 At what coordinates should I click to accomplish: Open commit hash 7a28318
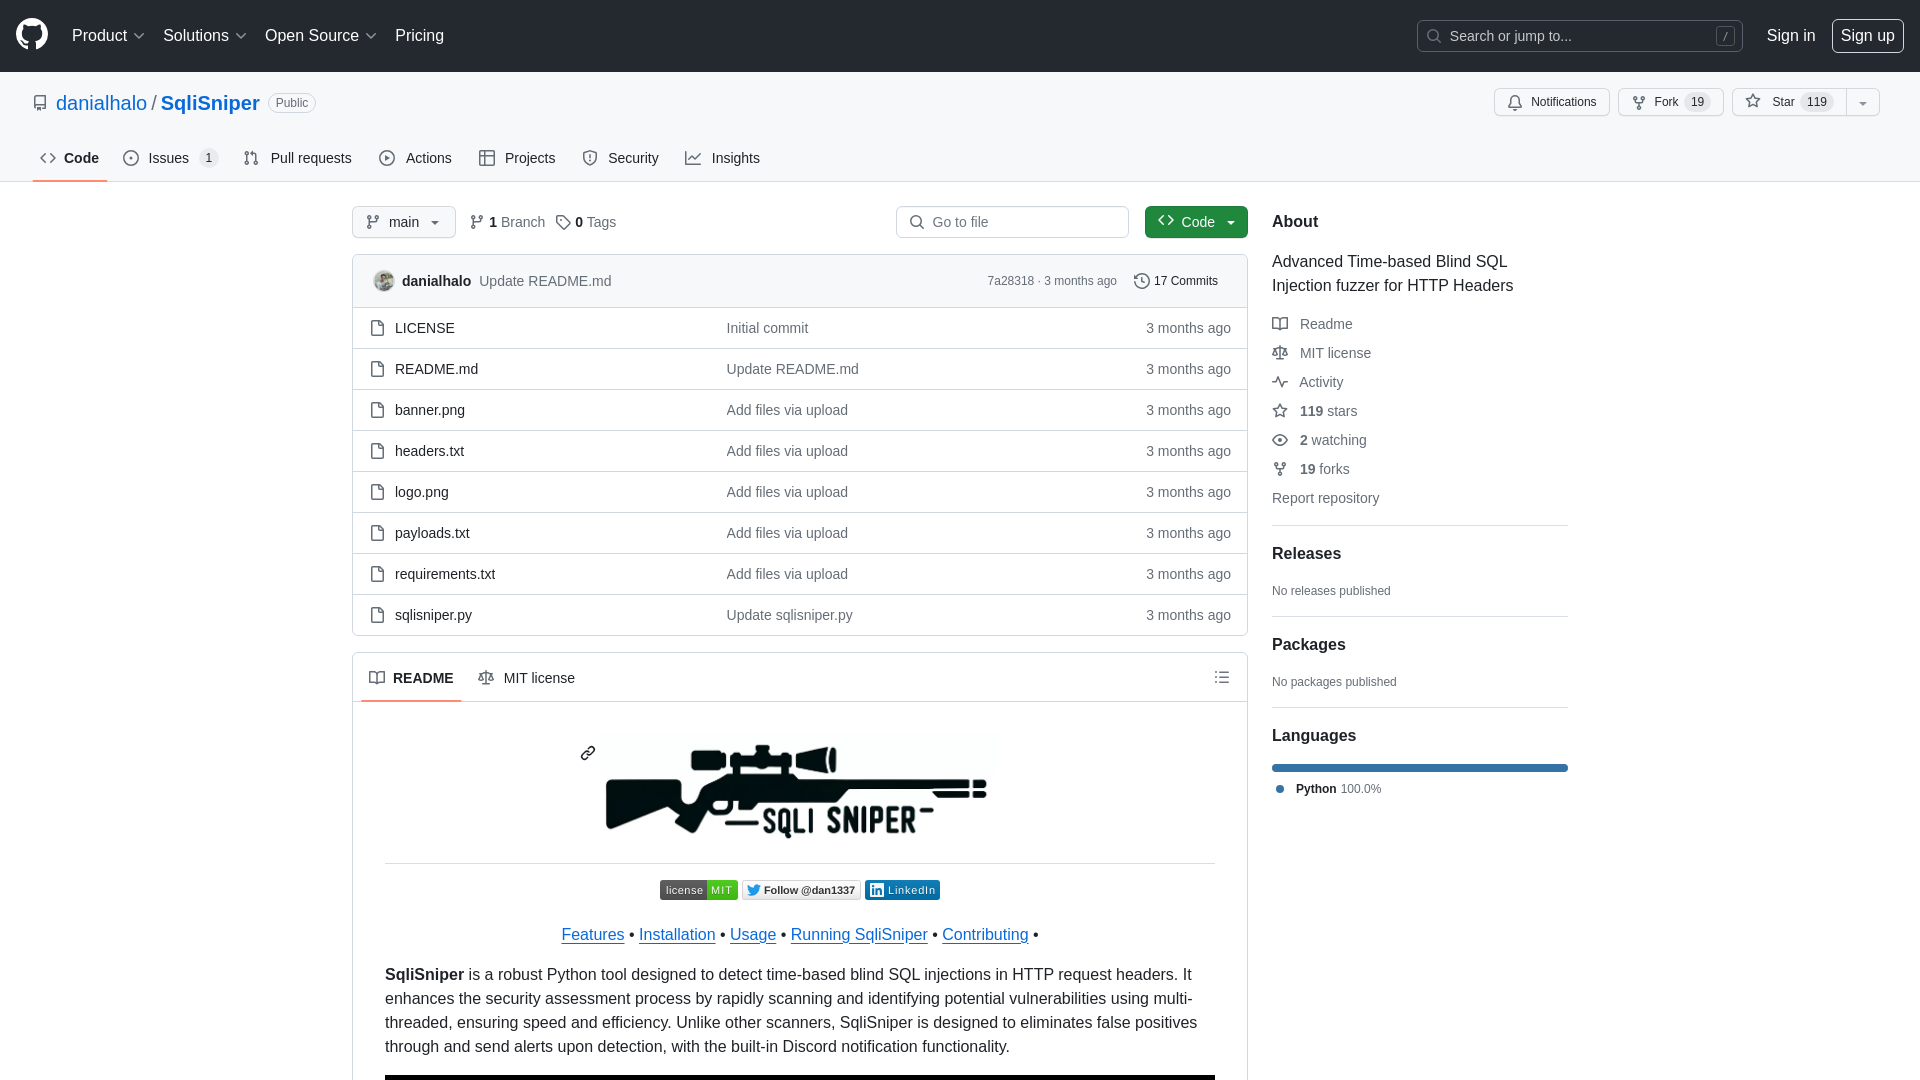1010,281
